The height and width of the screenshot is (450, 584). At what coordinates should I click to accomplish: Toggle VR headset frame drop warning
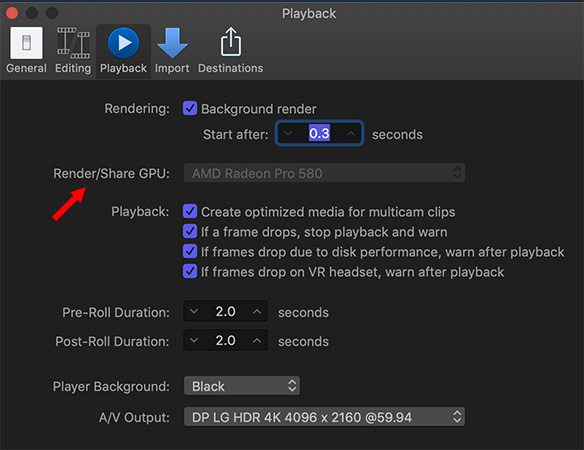tap(190, 272)
